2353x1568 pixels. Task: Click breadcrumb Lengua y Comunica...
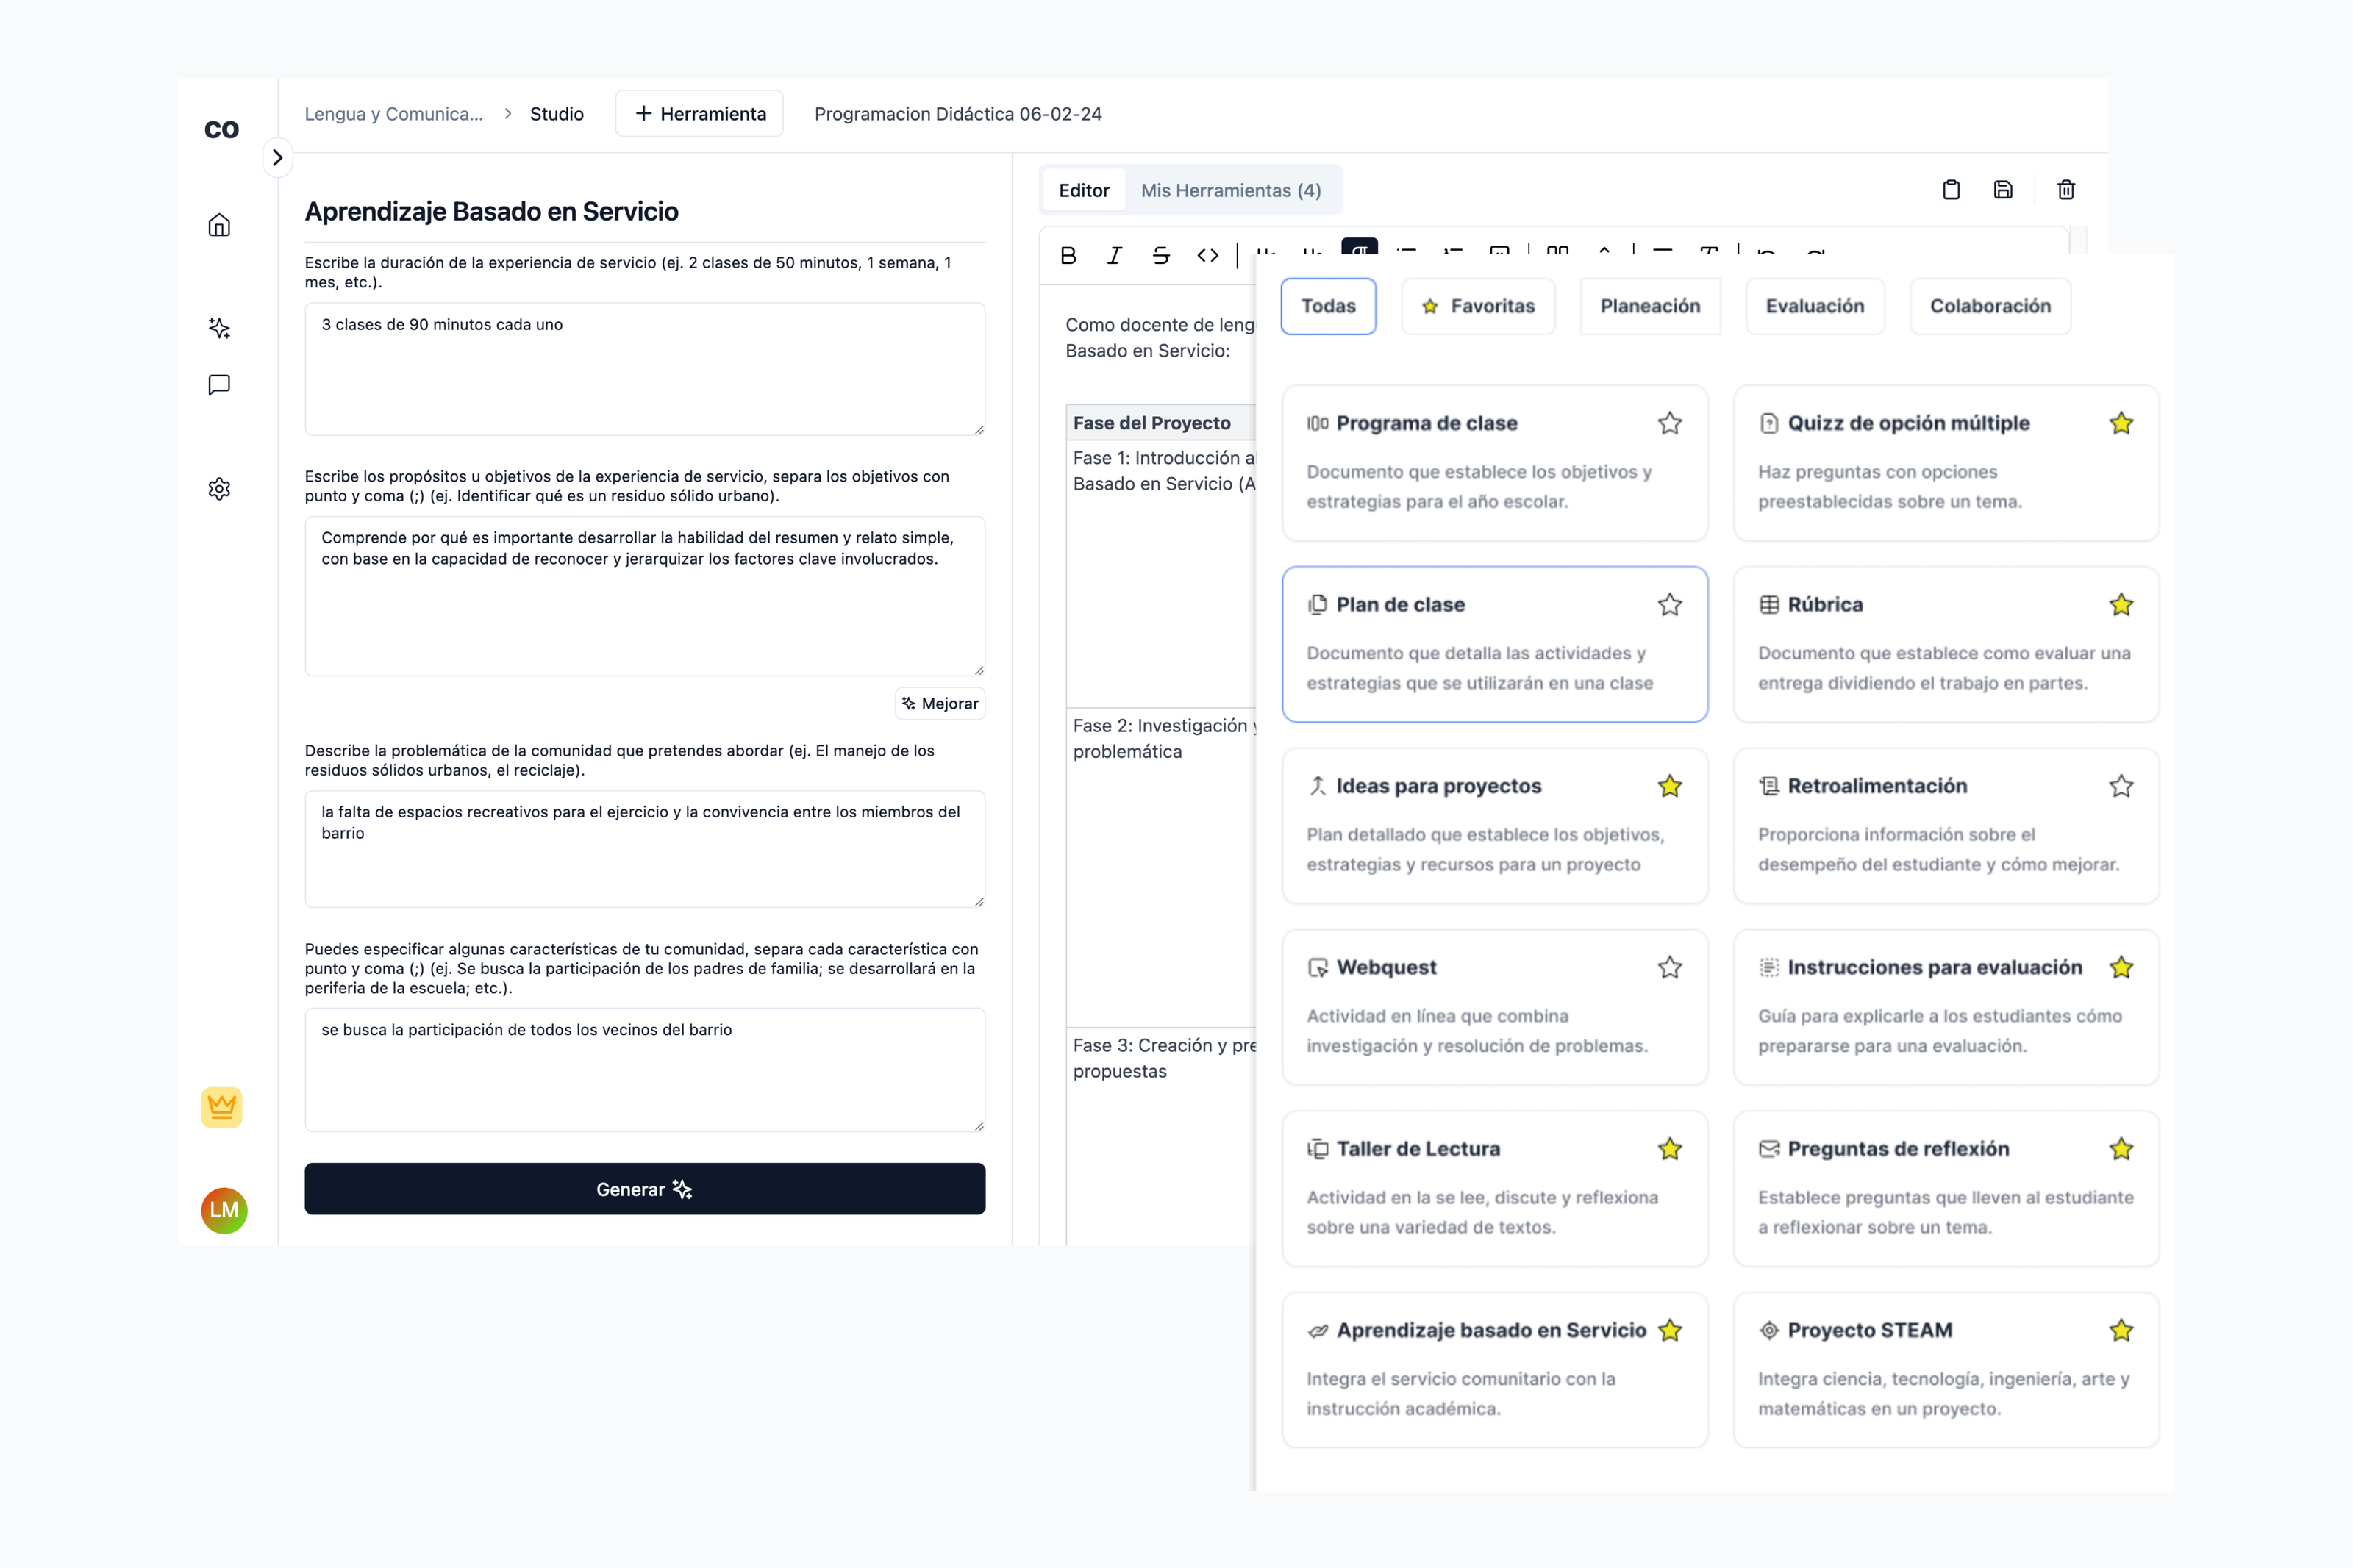(393, 114)
